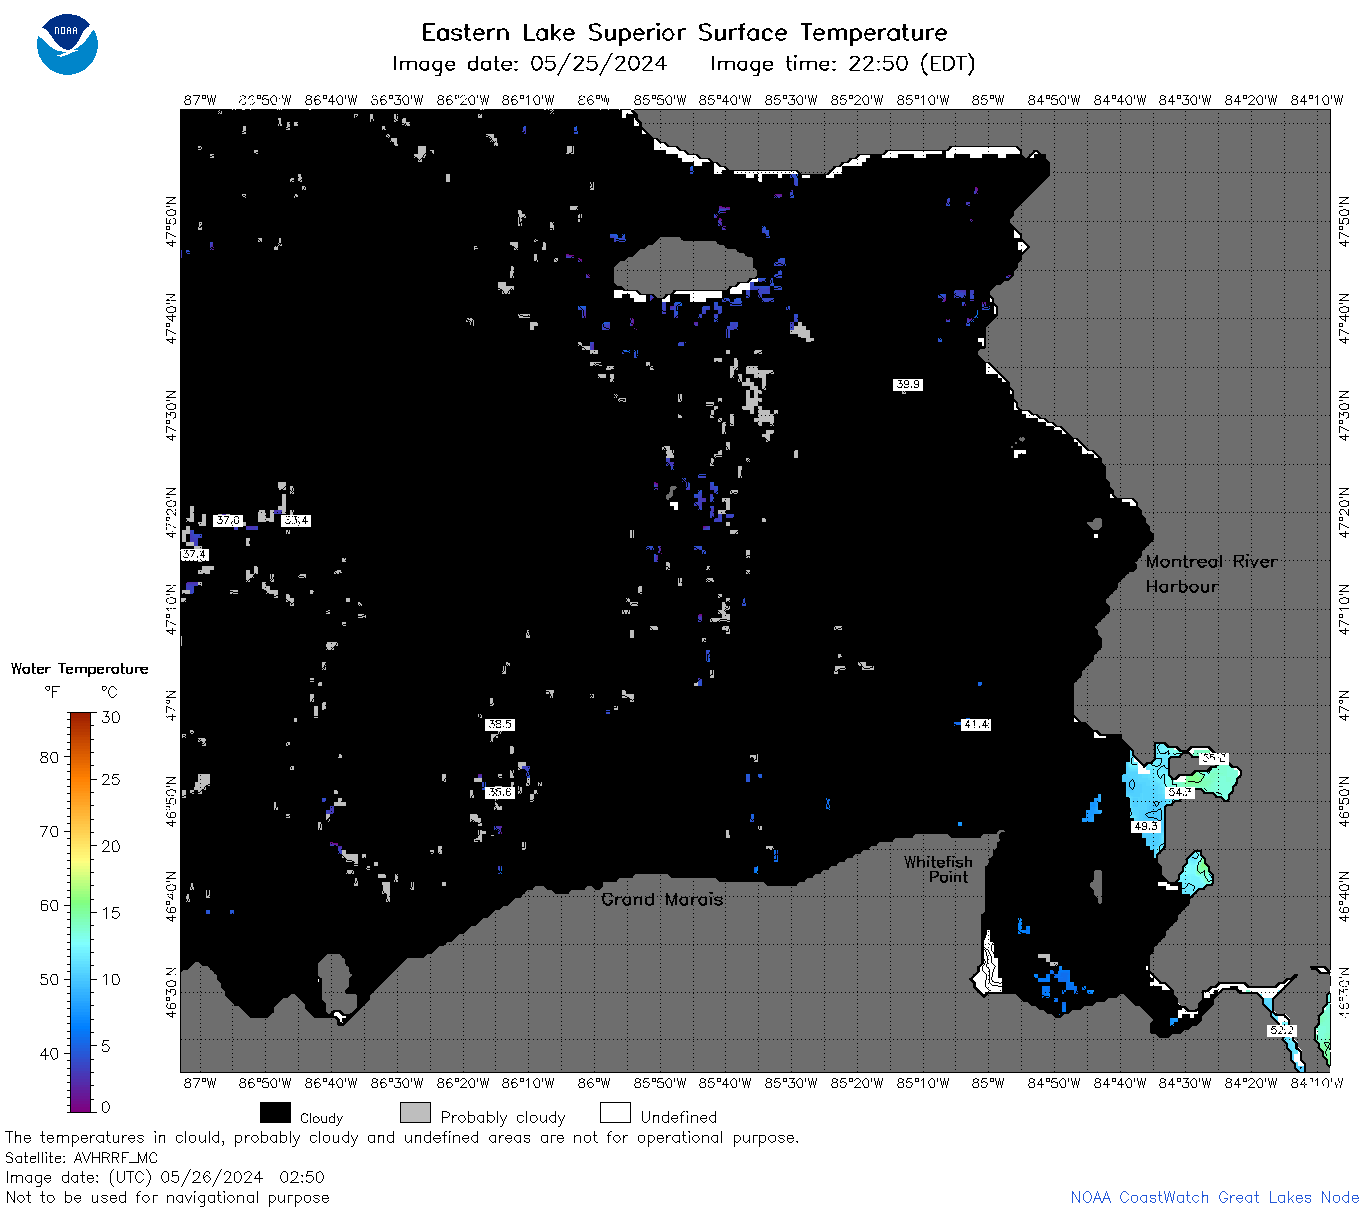Click the 15 tick on Celsius scale
Image resolution: width=1370 pixels, height=1213 pixels.
tap(111, 912)
